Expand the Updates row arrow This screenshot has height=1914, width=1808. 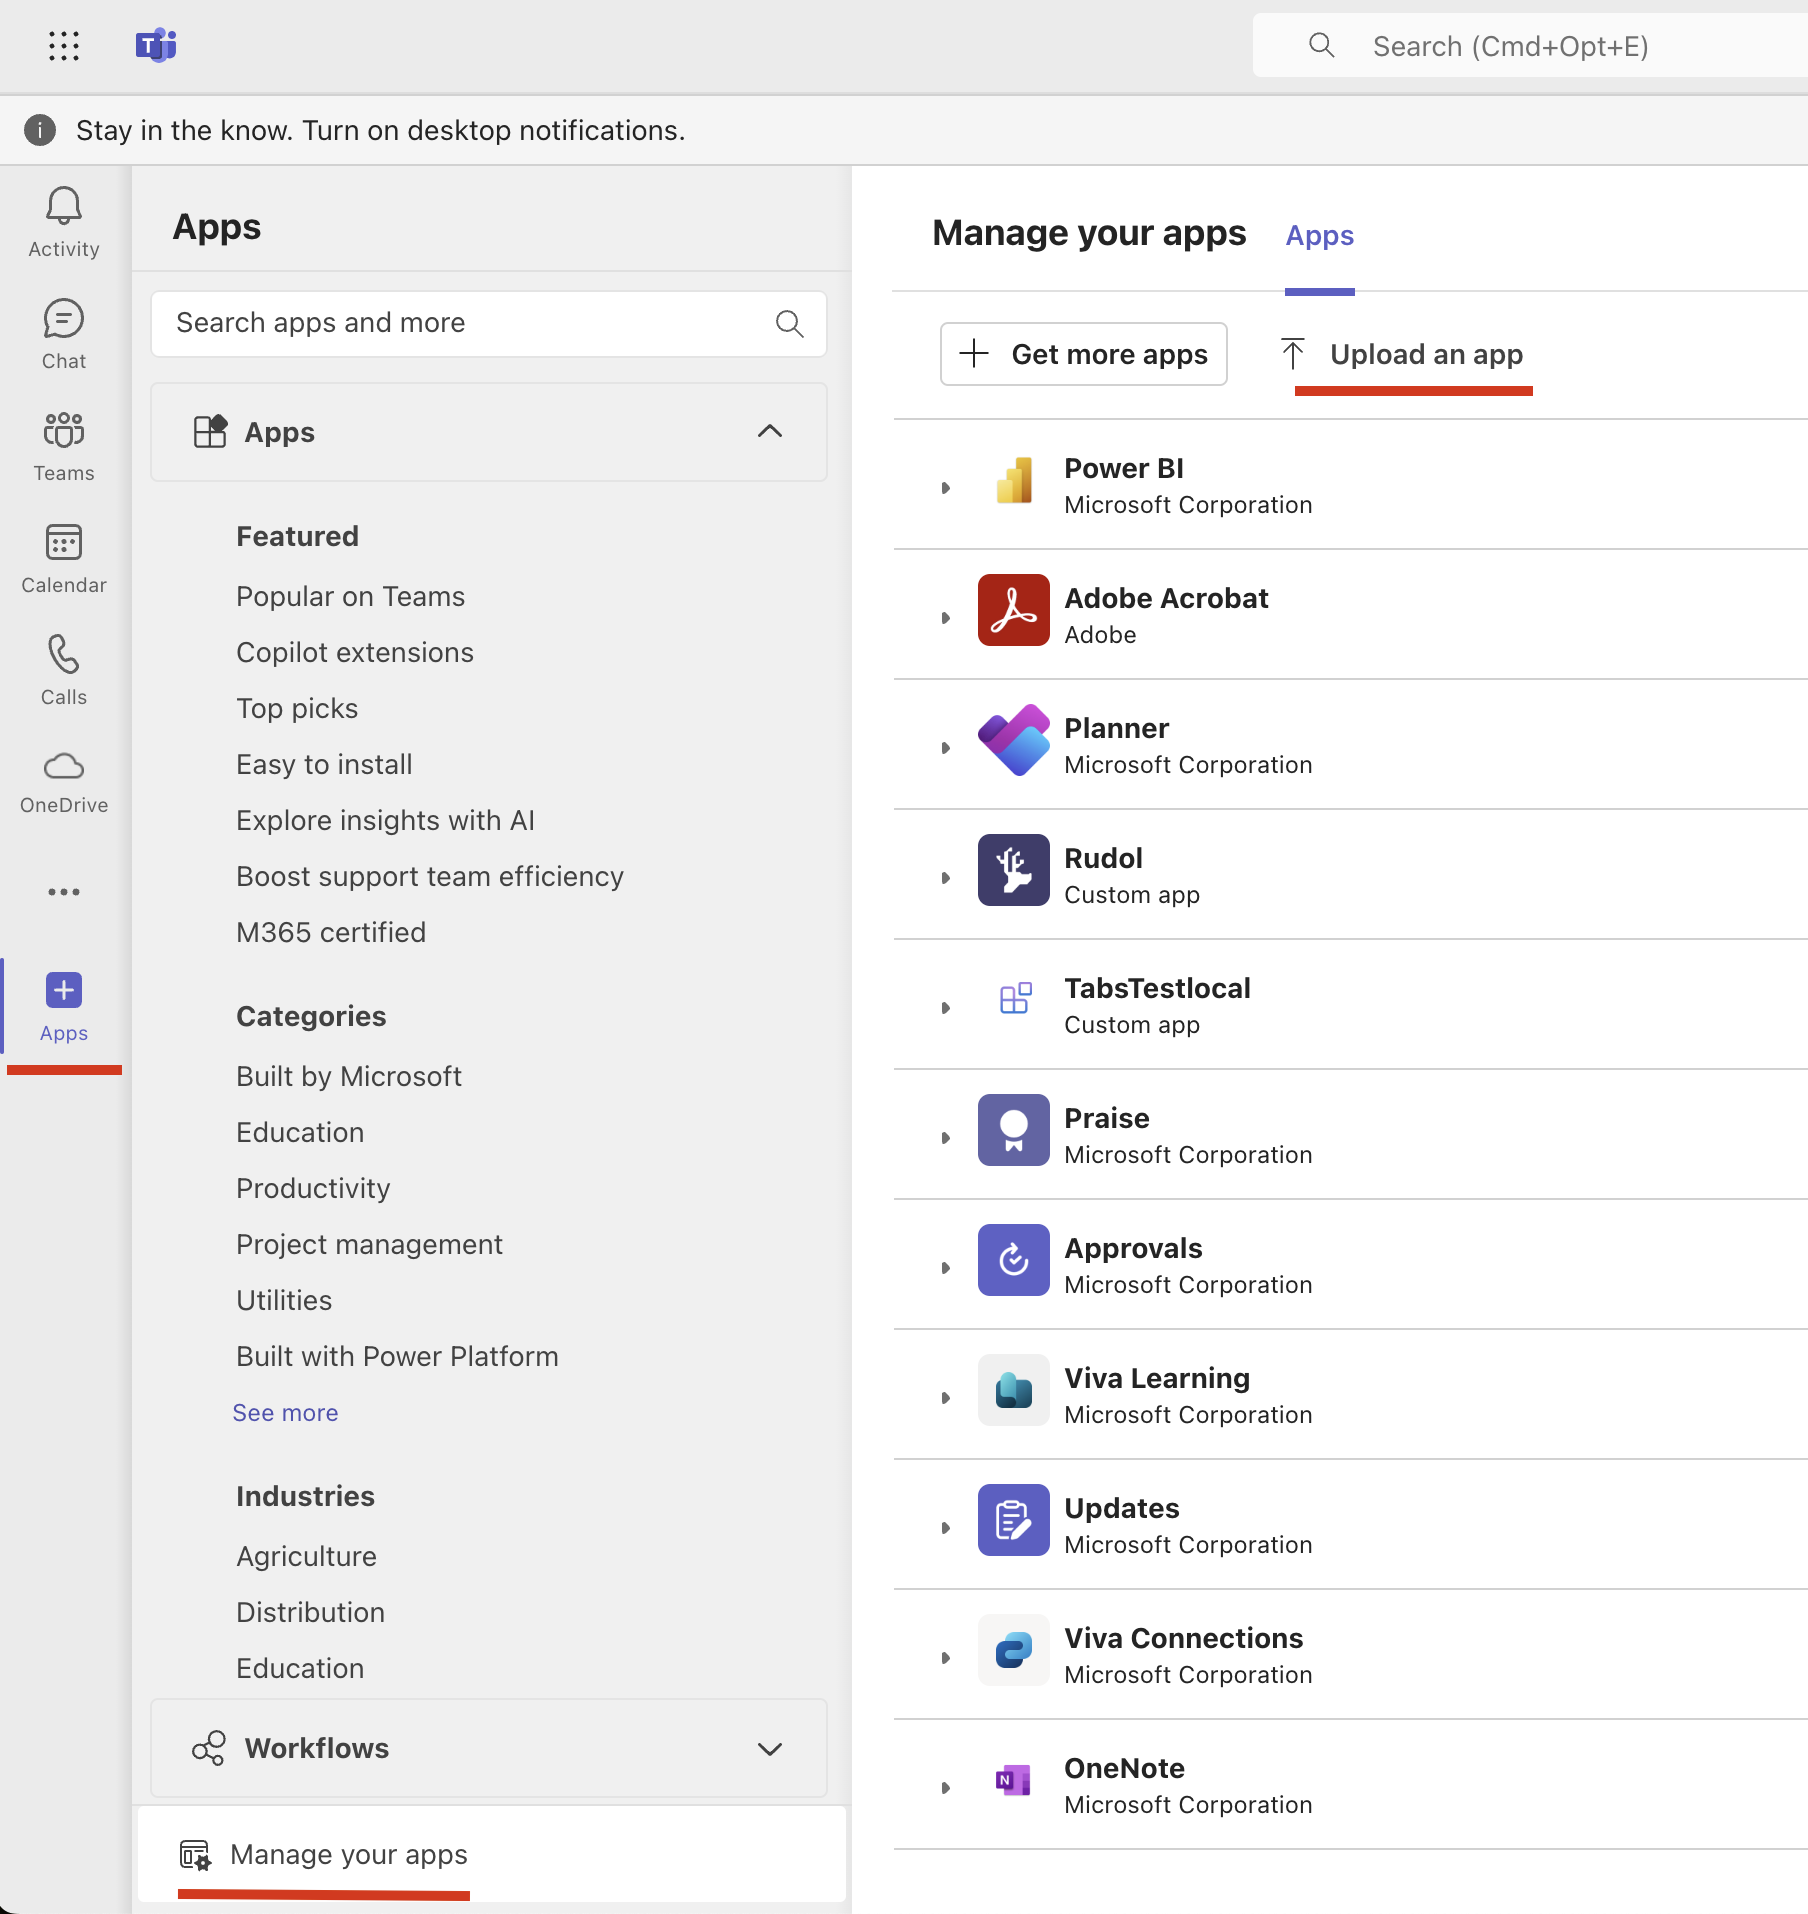pos(945,1528)
